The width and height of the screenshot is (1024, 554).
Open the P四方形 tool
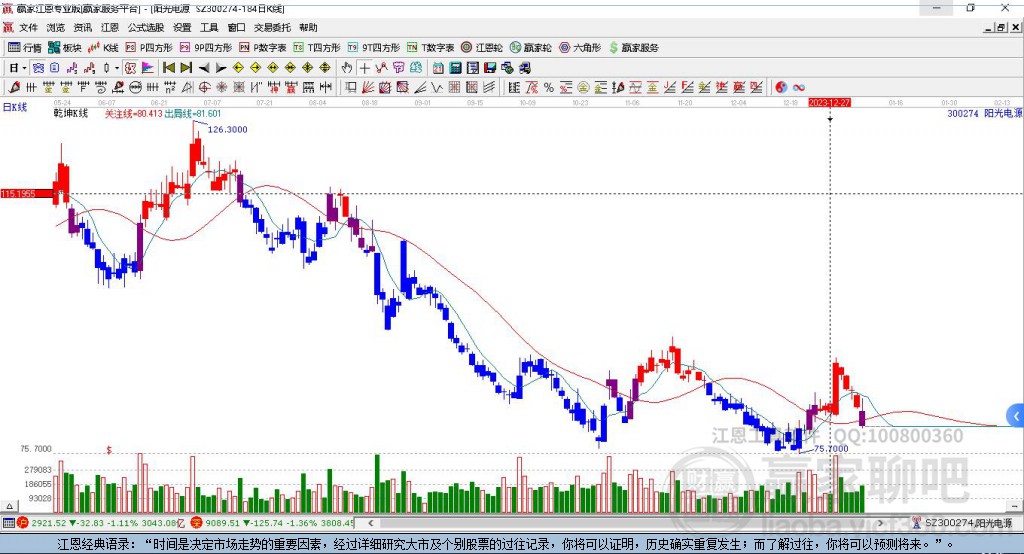149,48
